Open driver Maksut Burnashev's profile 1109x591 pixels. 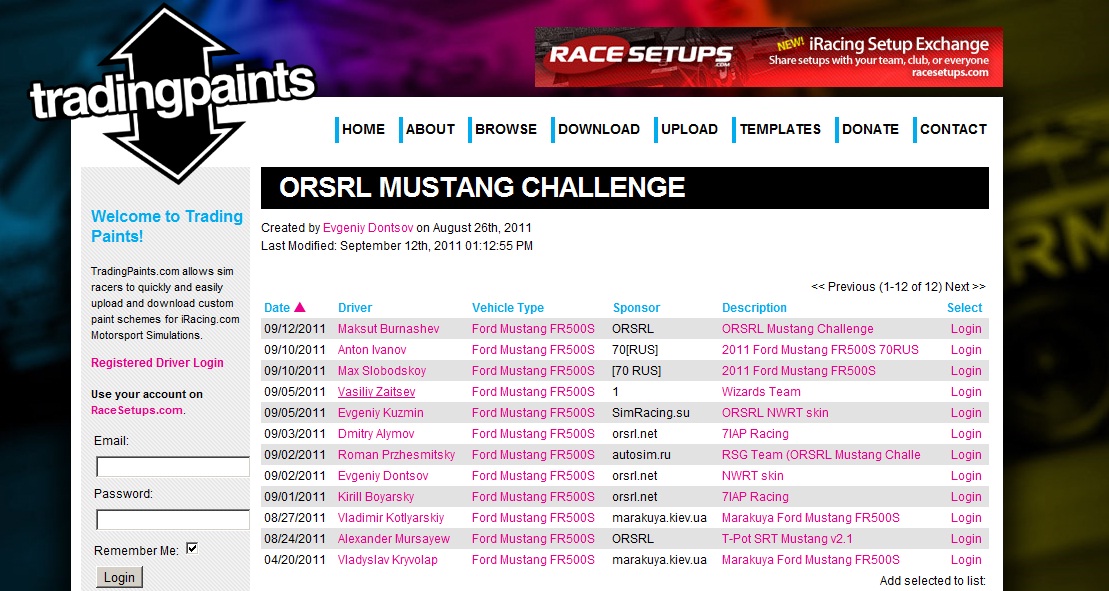[388, 329]
